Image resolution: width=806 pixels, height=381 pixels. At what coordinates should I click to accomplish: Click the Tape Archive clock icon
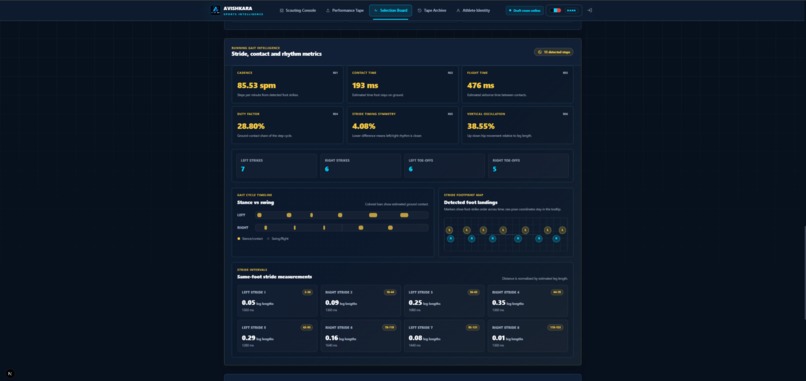pyautogui.click(x=419, y=10)
